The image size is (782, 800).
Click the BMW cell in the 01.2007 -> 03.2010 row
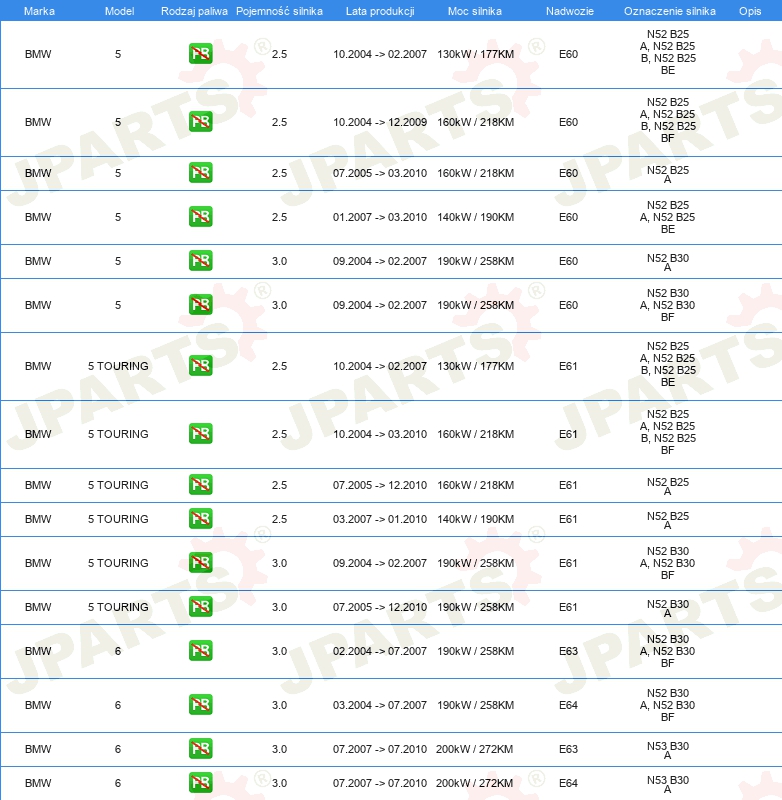click(38, 217)
